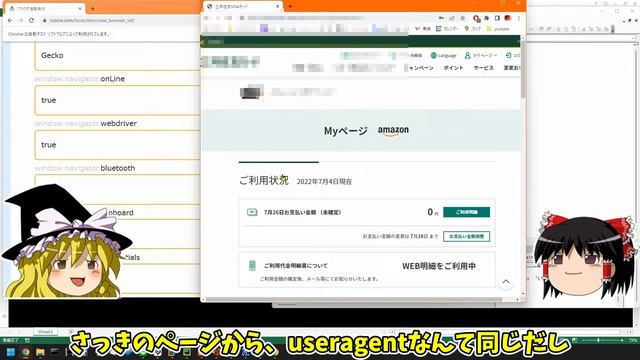Click the Gecko text field in left window

click(117, 56)
